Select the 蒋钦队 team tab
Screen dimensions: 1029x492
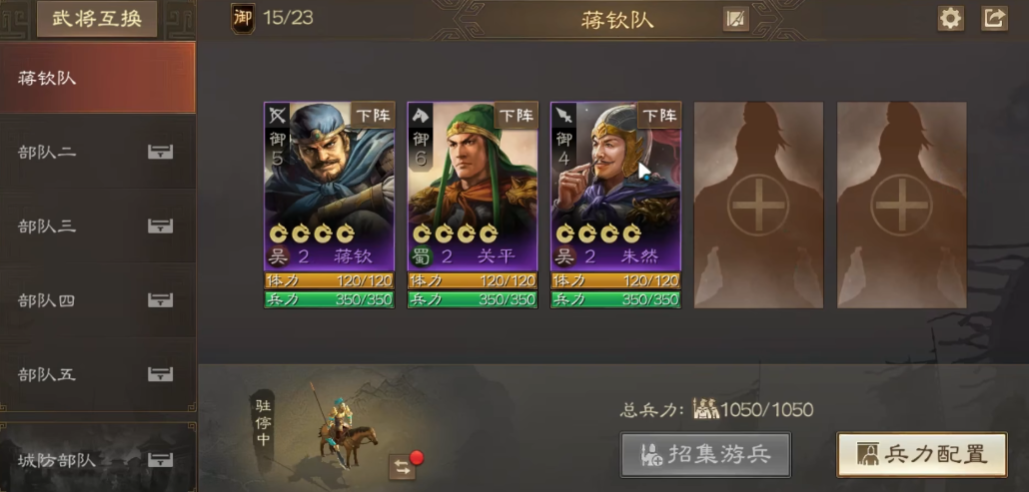98,78
